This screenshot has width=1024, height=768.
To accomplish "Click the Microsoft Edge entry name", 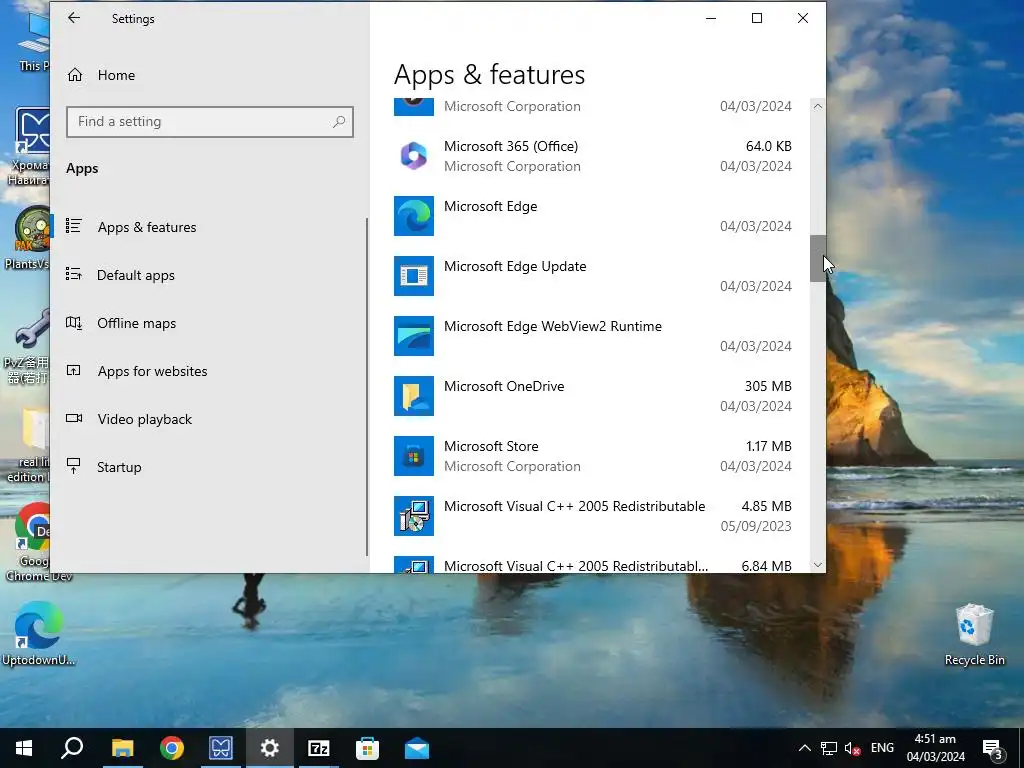I will [x=490, y=206].
